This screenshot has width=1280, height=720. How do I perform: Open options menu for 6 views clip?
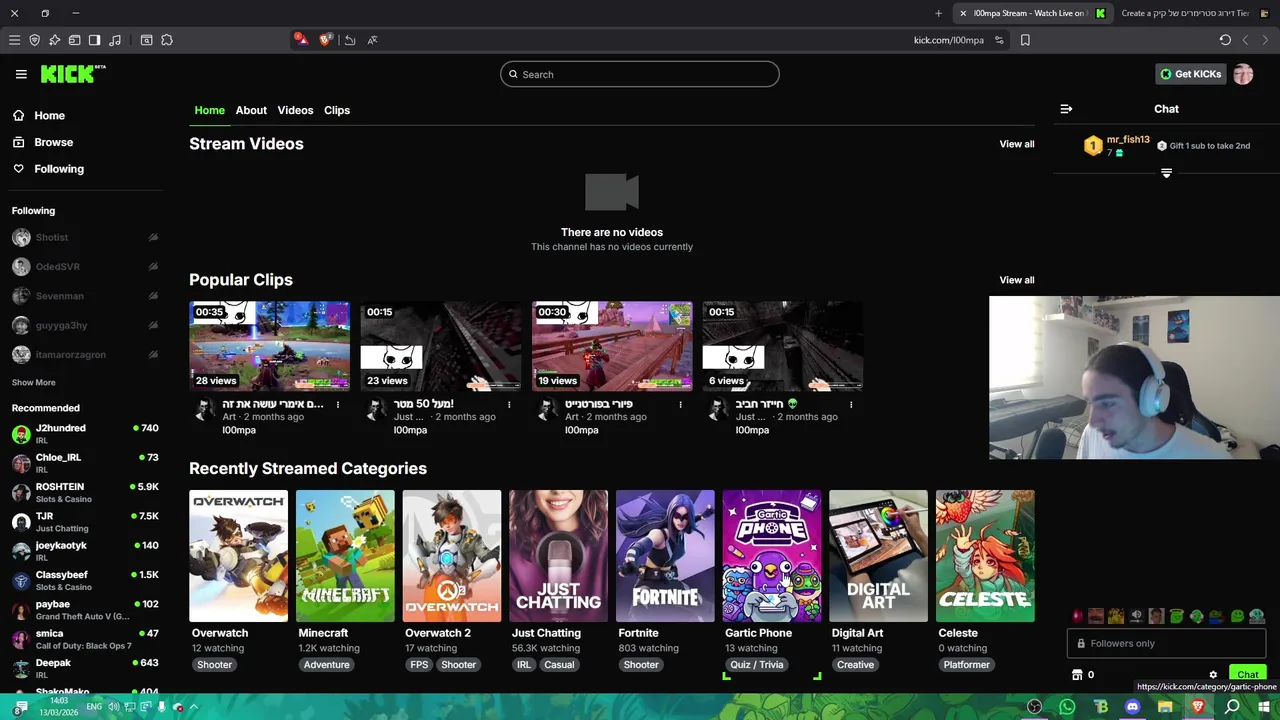click(x=851, y=404)
